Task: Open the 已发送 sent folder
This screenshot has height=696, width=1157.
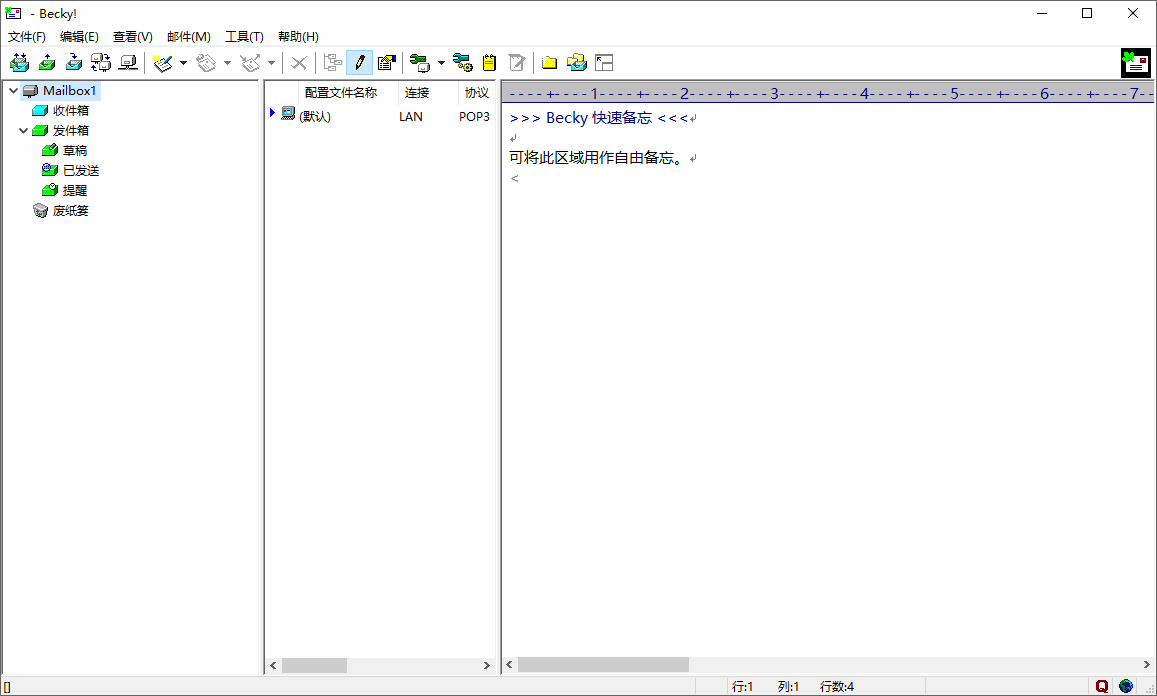Action: 81,170
